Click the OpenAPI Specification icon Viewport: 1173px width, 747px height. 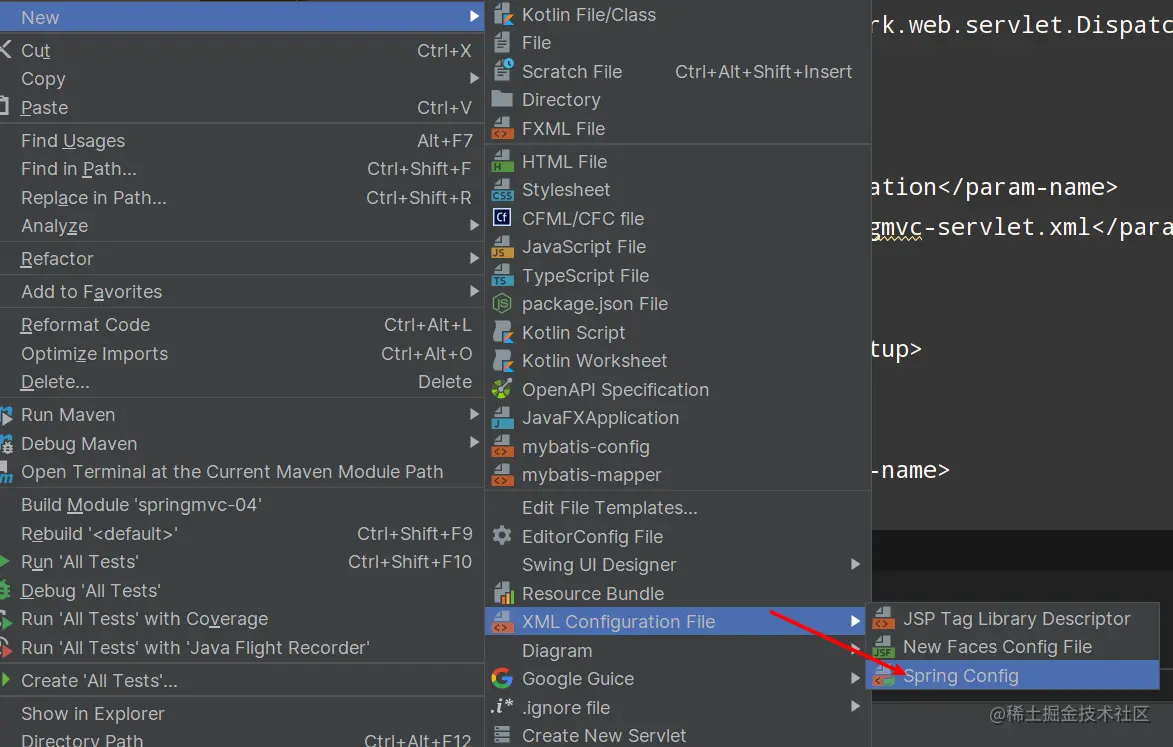coord(502,390)
